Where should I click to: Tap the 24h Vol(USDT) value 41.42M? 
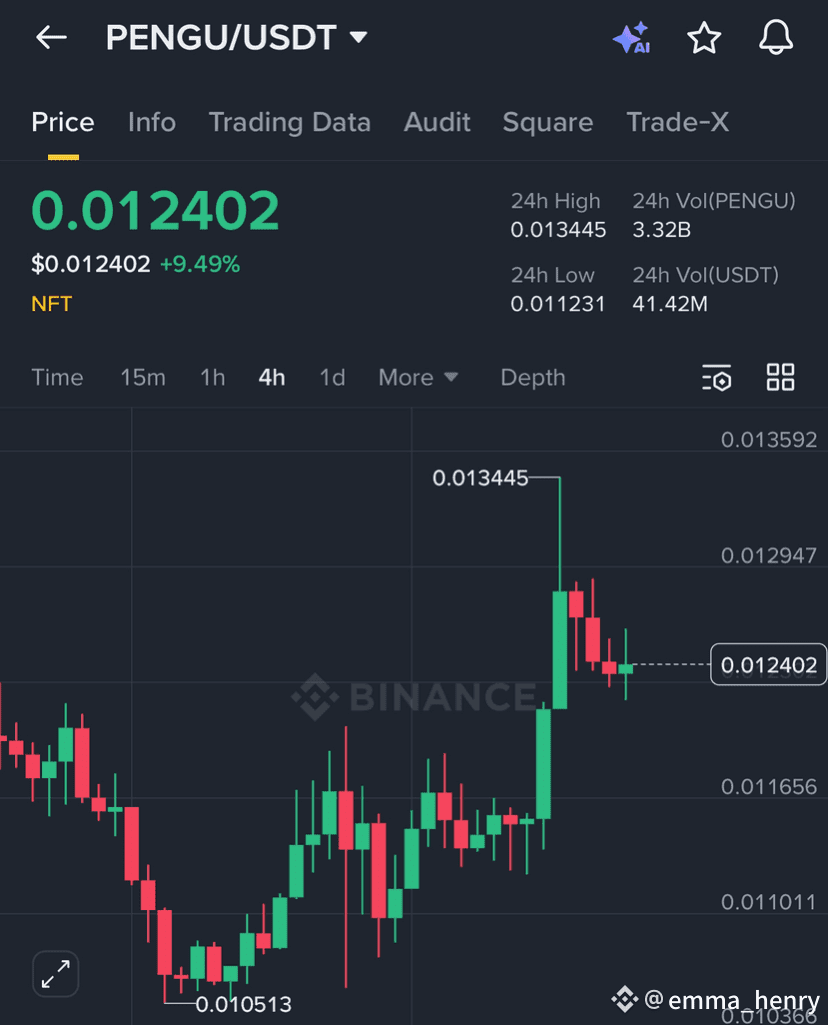(x=670, y=304)
